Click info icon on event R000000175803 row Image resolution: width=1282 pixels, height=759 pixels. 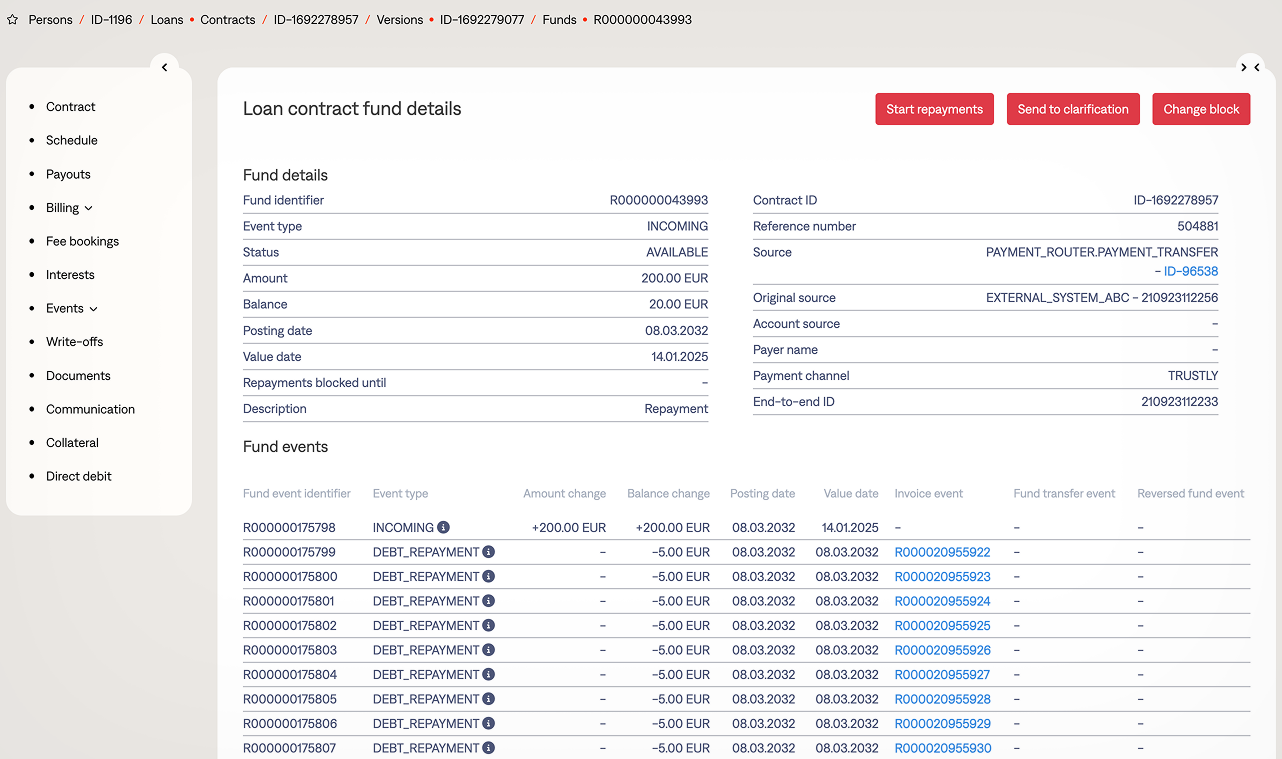click(x=489, y=650)
